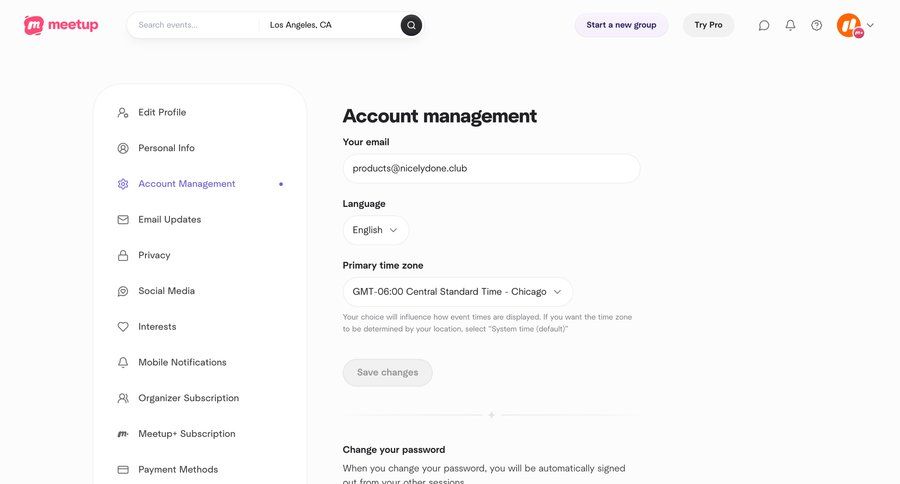Click Start a new group button
The image size is (900, 484).
tap(621, 25)
